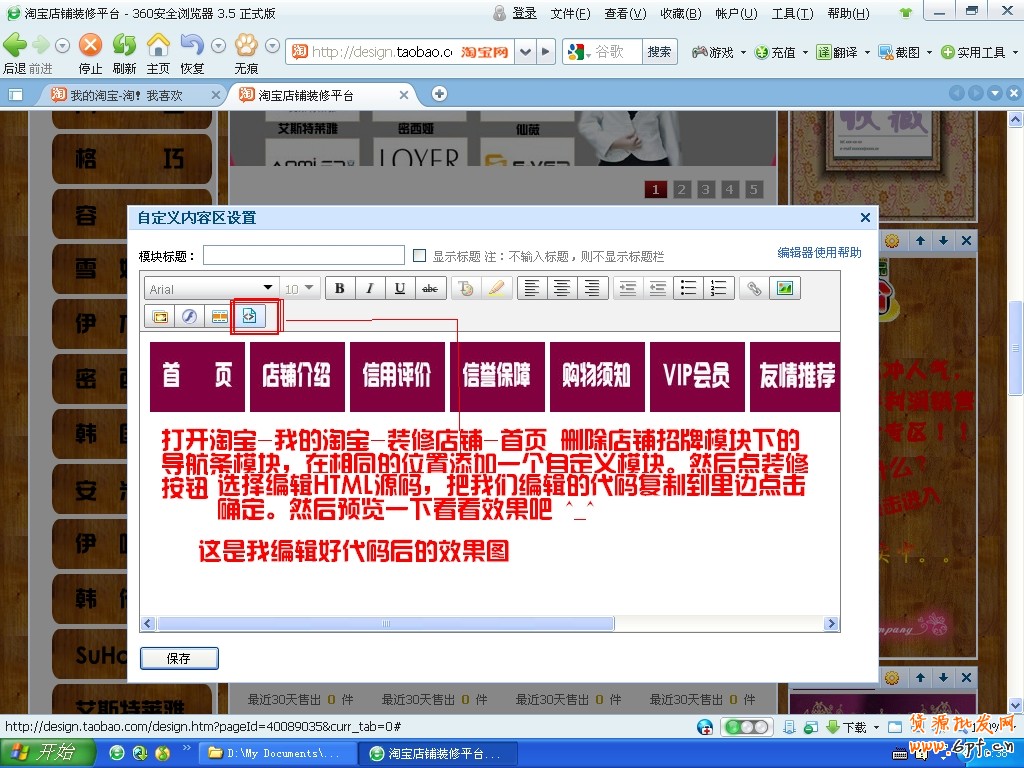
Task: Click in the module title input field
Action: [304, 255]
